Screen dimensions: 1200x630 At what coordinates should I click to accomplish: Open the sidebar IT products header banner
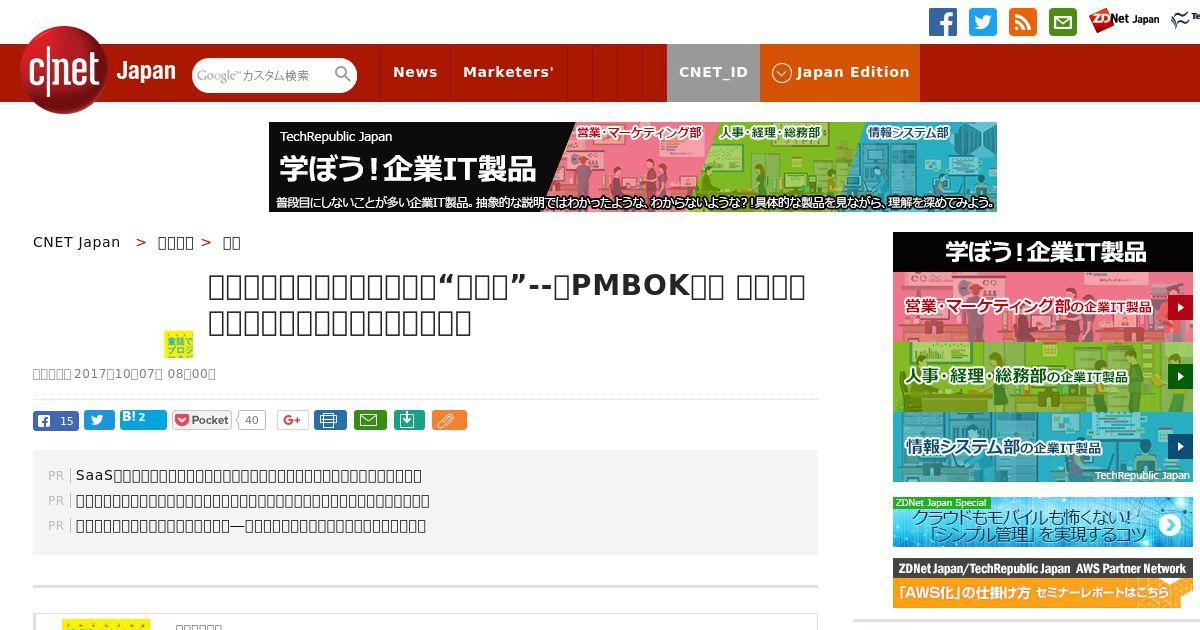1043,252
